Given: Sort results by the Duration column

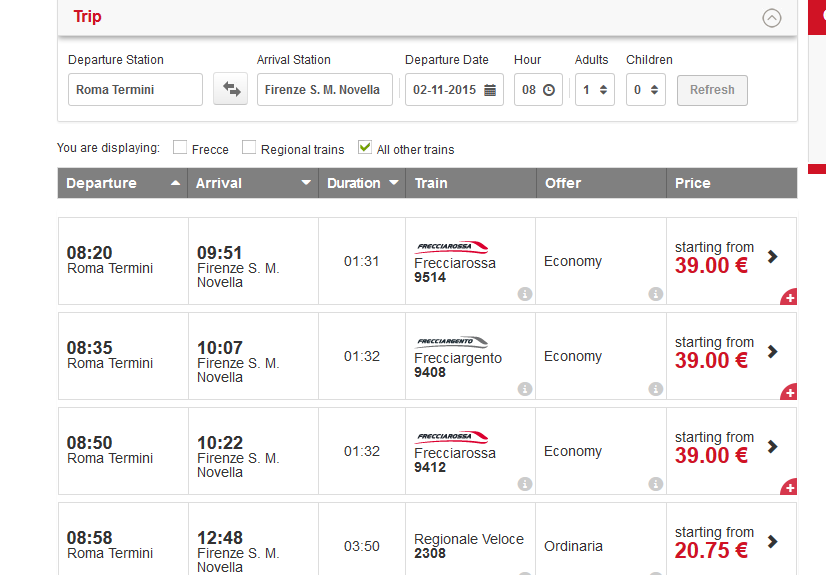Looking at the screenshot, I should click(x=362, y=183).
